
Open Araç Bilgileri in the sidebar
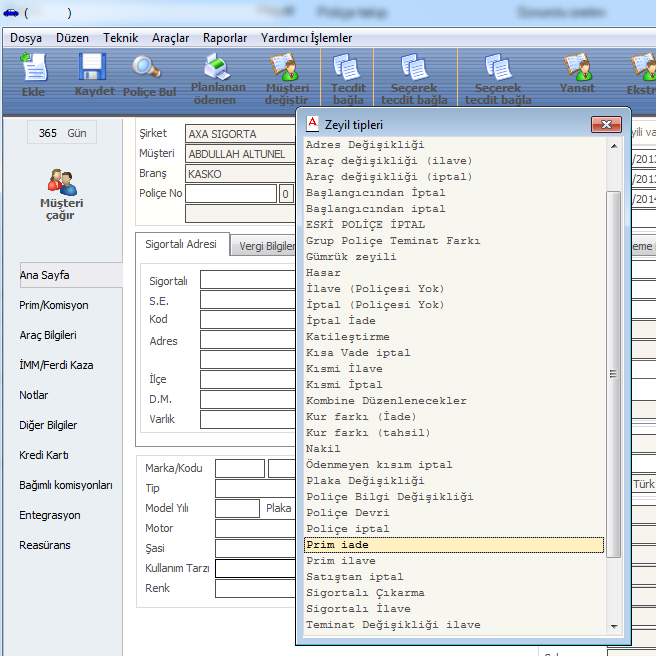pos(48,335)
